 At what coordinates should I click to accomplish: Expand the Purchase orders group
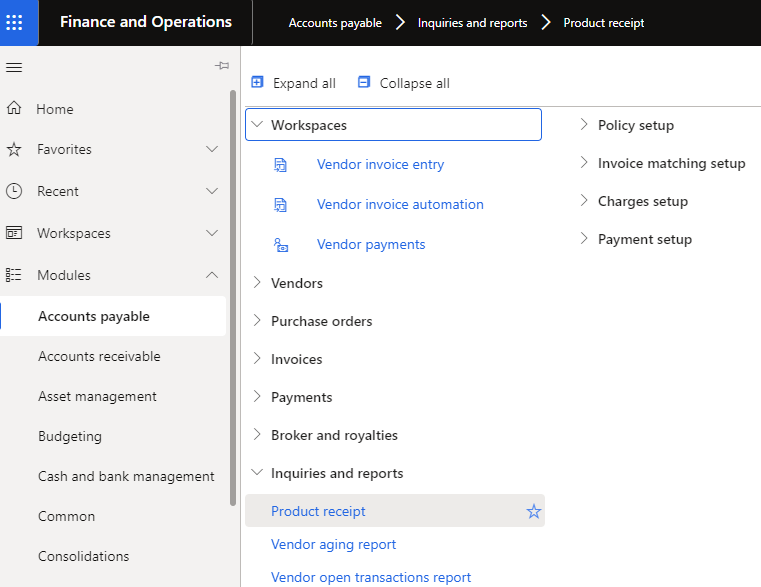[x=257, y=320]
